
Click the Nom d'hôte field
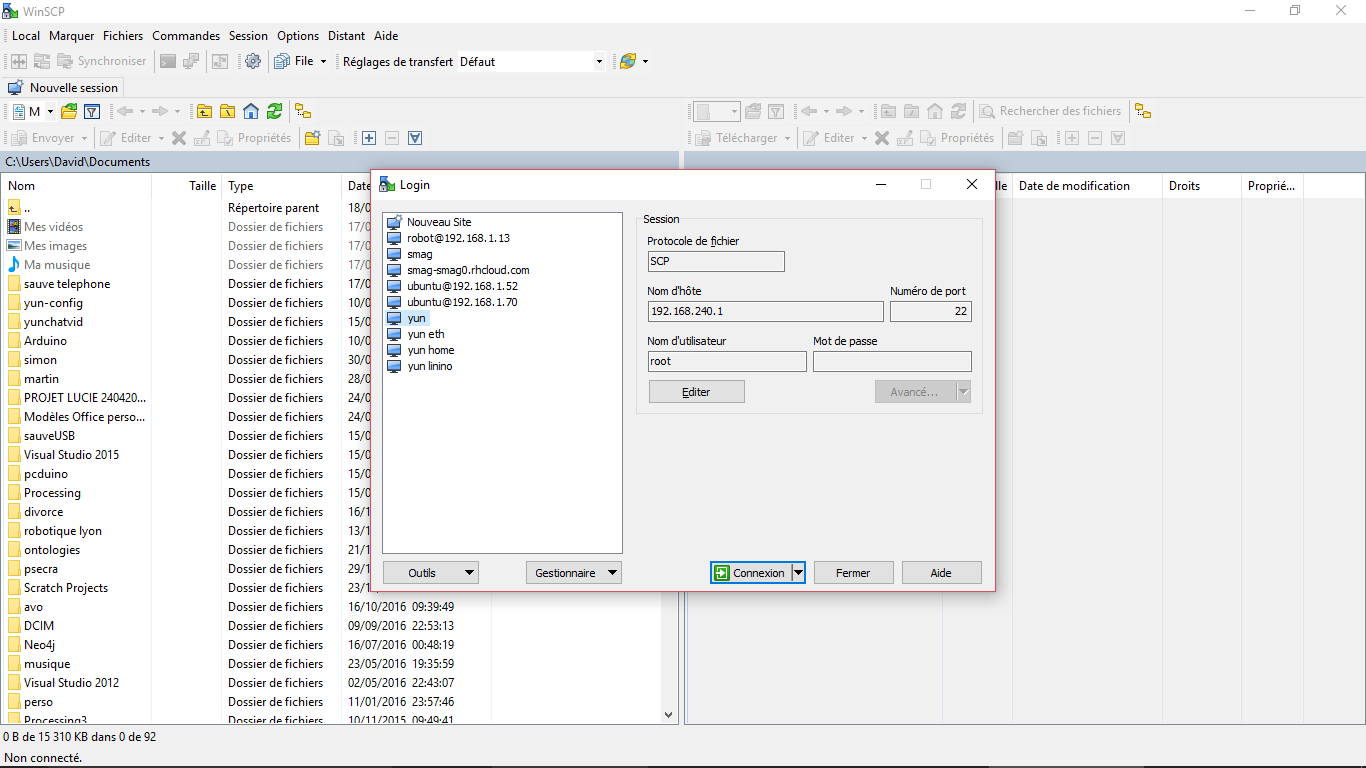765,311
